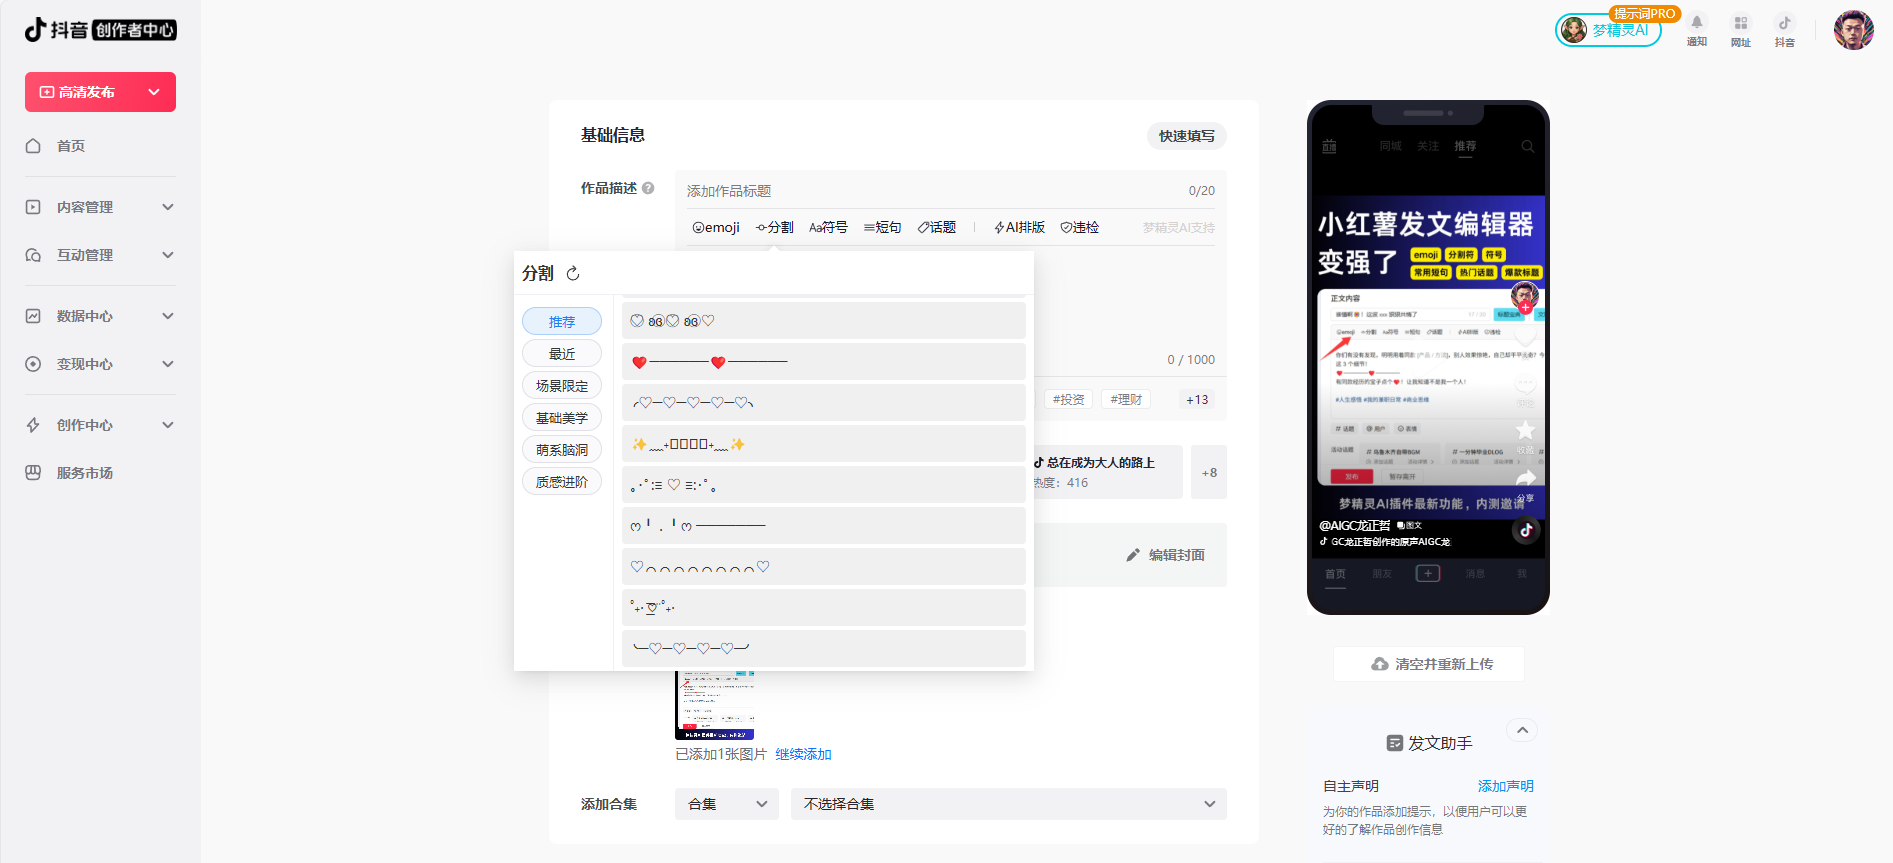The width and height of the screenshot is (1893, 863).
Task: Insert the sparkle squares divider
Action: (824, 444)
